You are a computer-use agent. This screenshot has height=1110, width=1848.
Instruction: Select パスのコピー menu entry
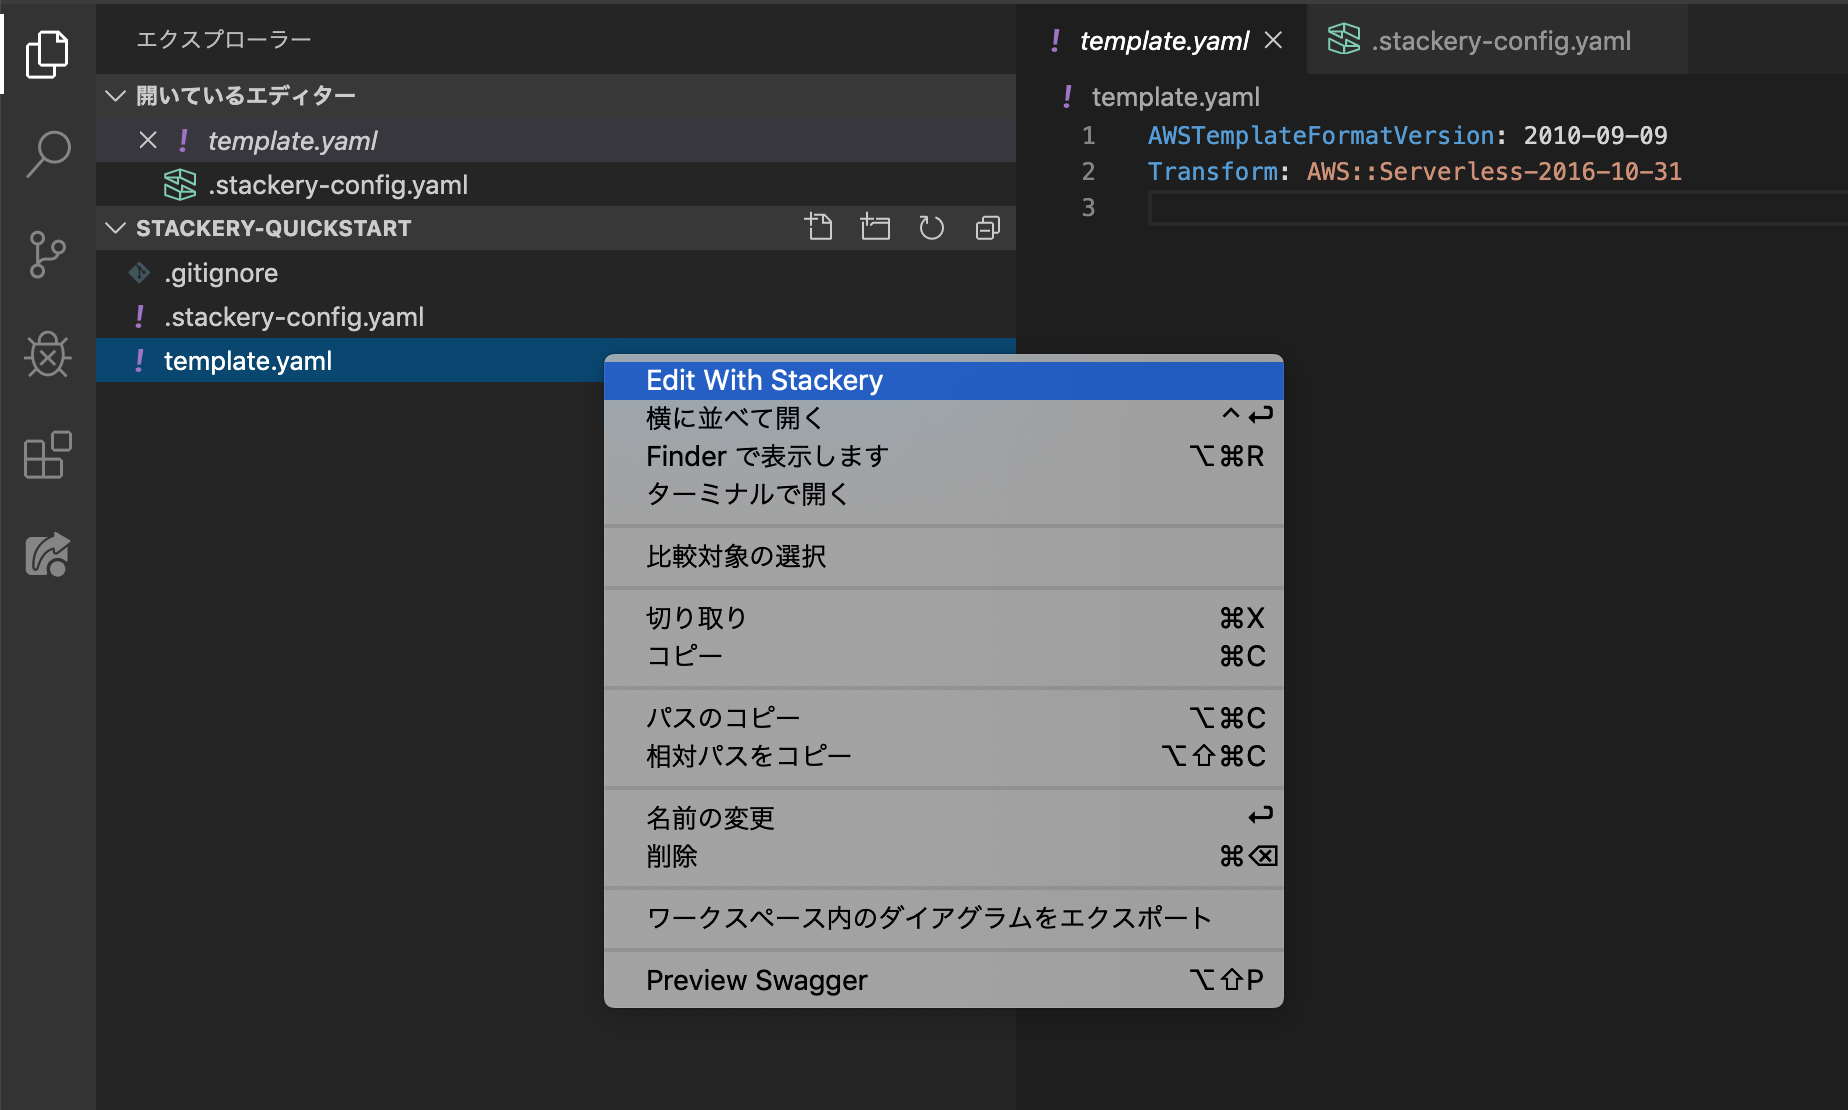[943, 718]
